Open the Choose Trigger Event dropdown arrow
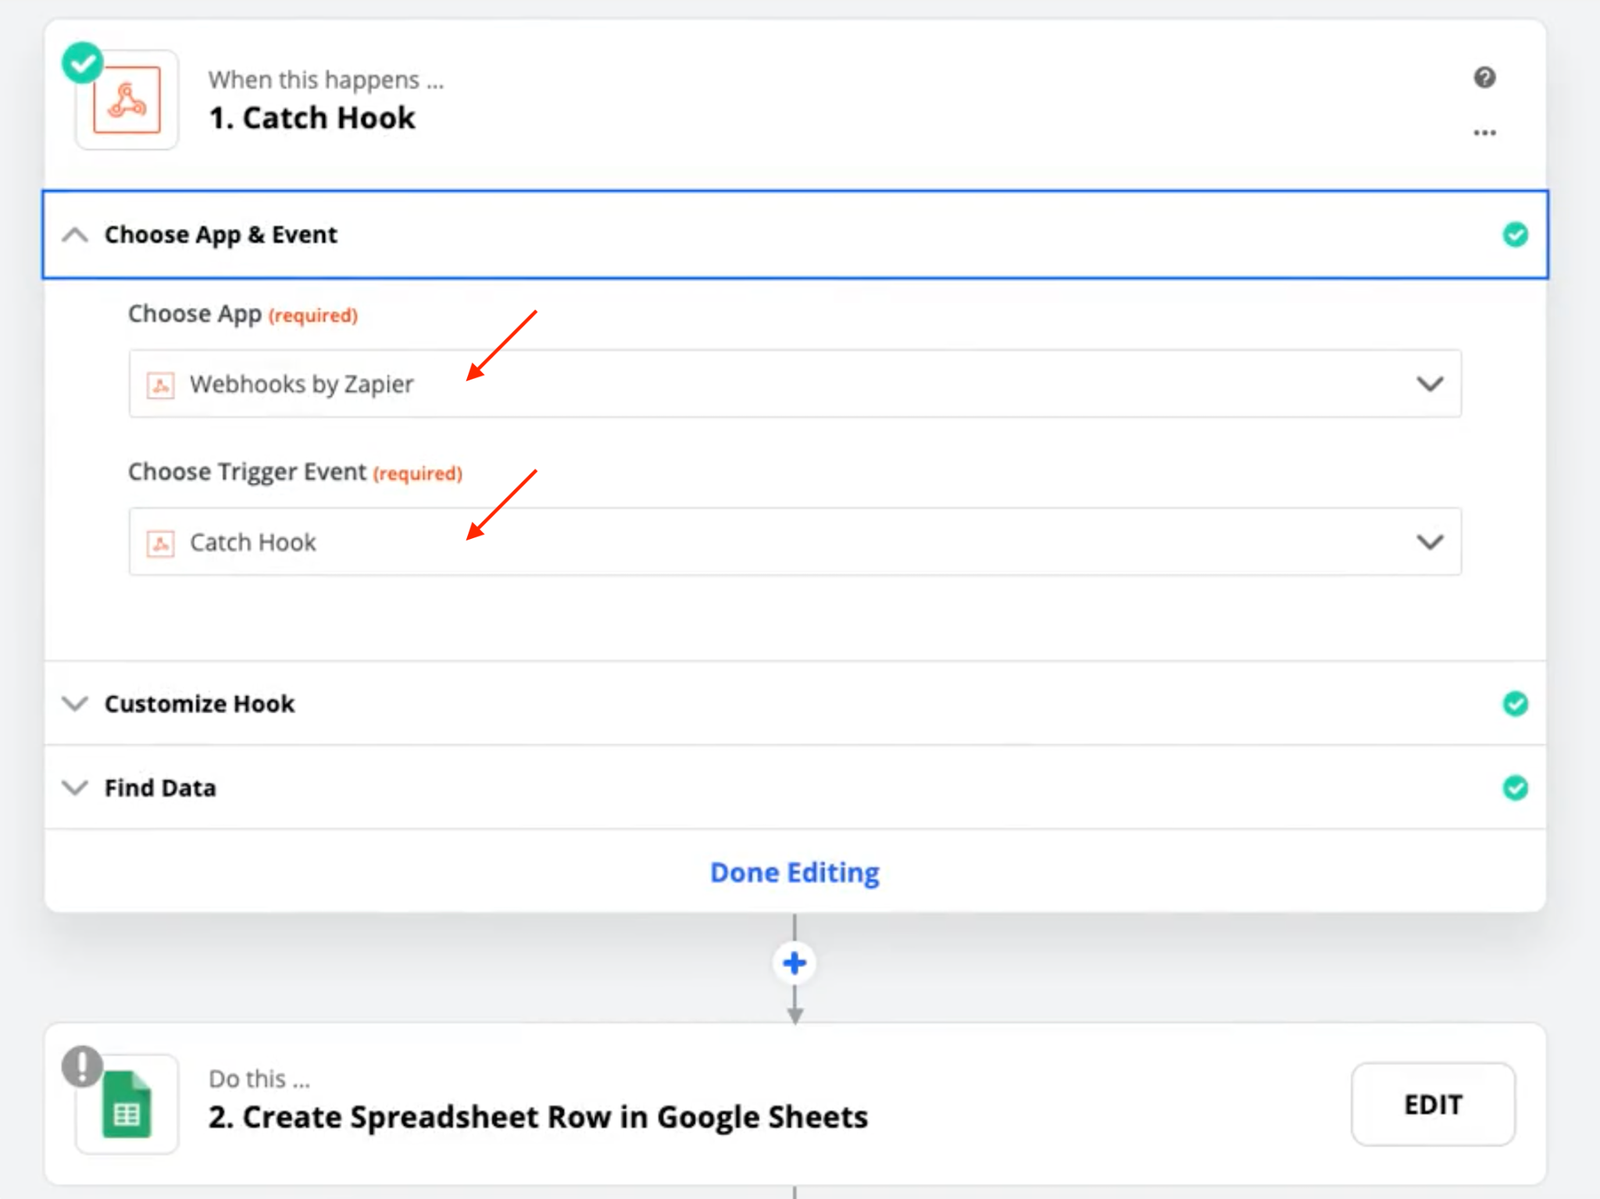Viewport: 1600px width, 1199px height. coord(1430,542)
